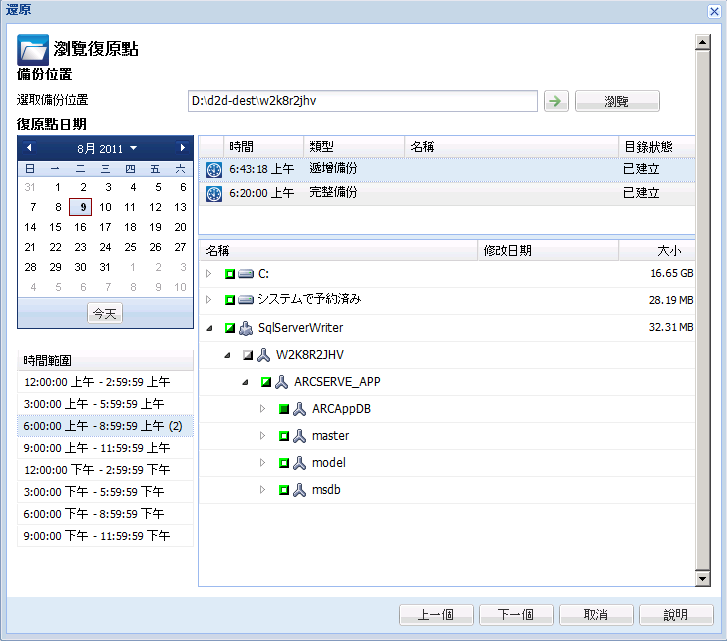Viewport: 727px width, 641px height.
Task: Click the ARCAppDB database icon
Action: (x=299, y=409)
